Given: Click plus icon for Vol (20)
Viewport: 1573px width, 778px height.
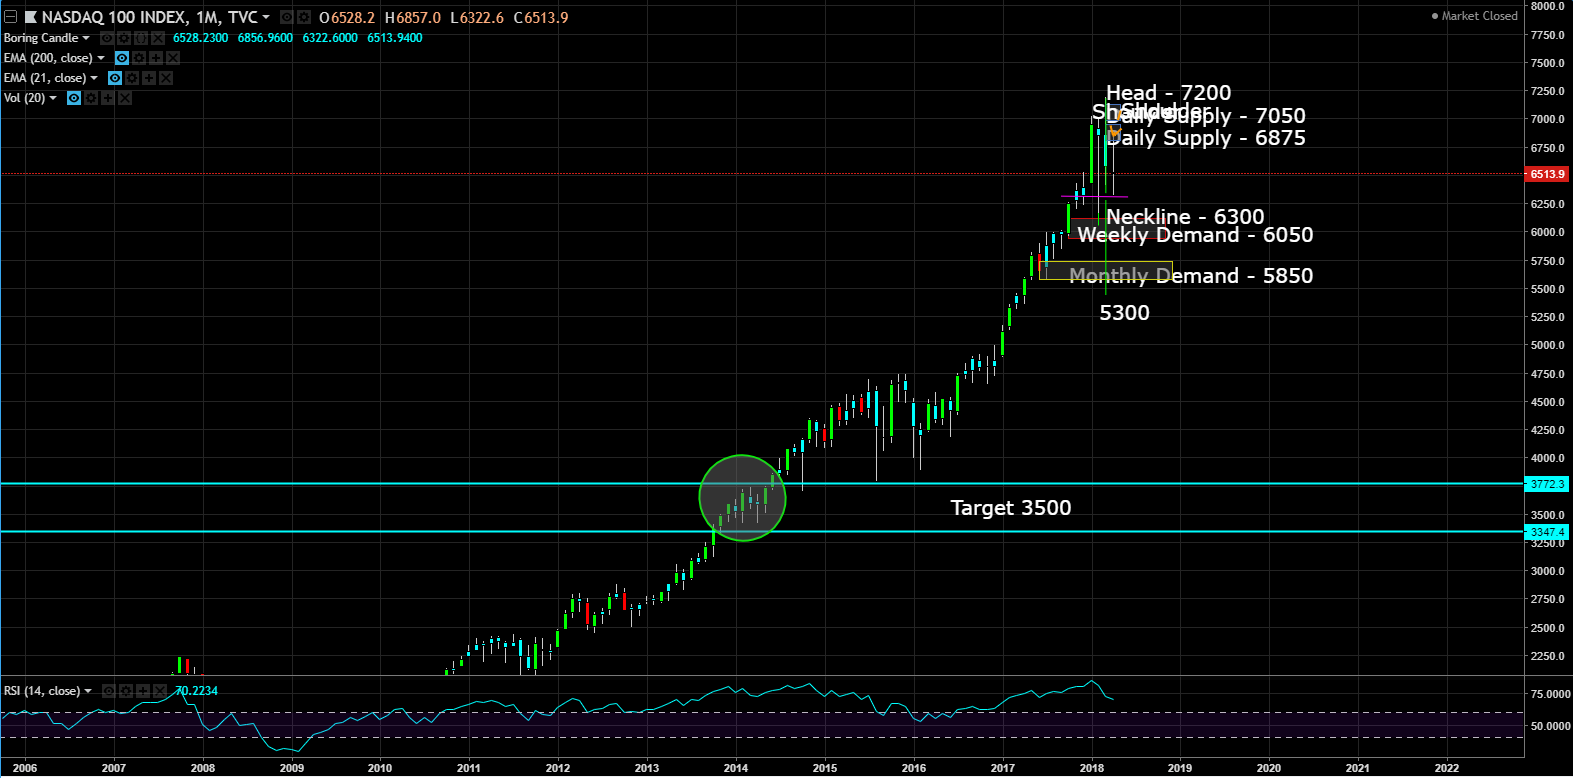Looking at the screenshot, I should (x=108, y=98).
